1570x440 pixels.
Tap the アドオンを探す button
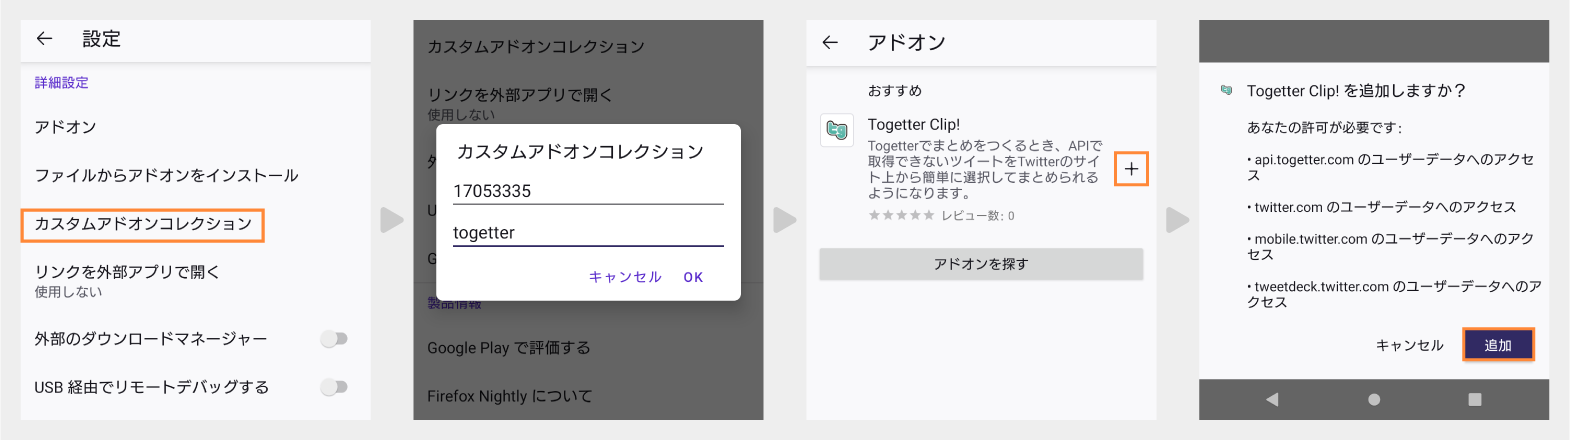pos(981,264)
